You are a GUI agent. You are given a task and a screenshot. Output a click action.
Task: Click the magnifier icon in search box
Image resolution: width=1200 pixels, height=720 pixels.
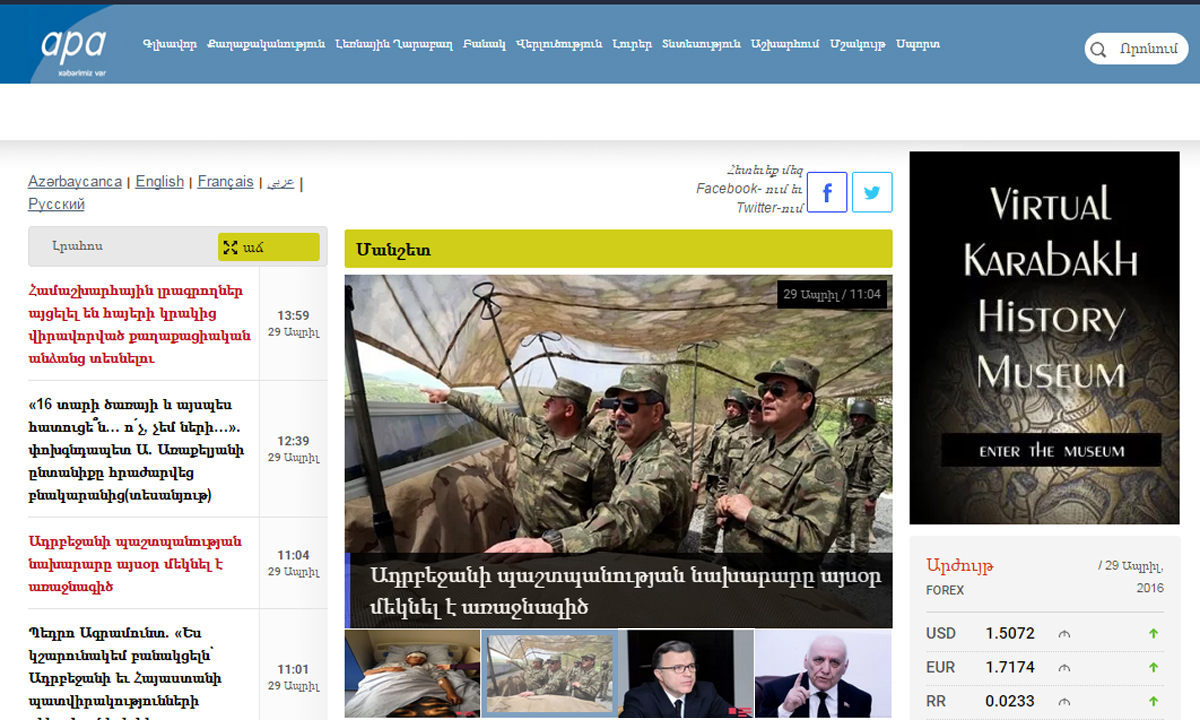pos(1099,50)
